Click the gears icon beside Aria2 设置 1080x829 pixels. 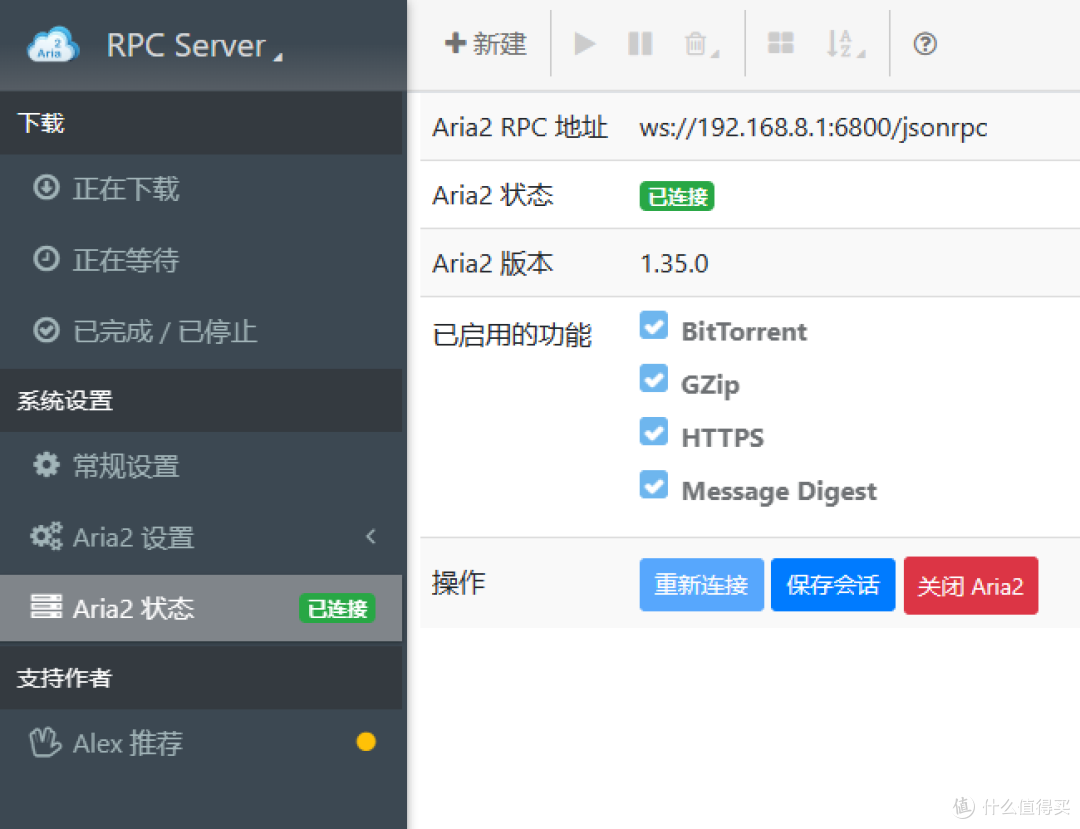(46, 536)
